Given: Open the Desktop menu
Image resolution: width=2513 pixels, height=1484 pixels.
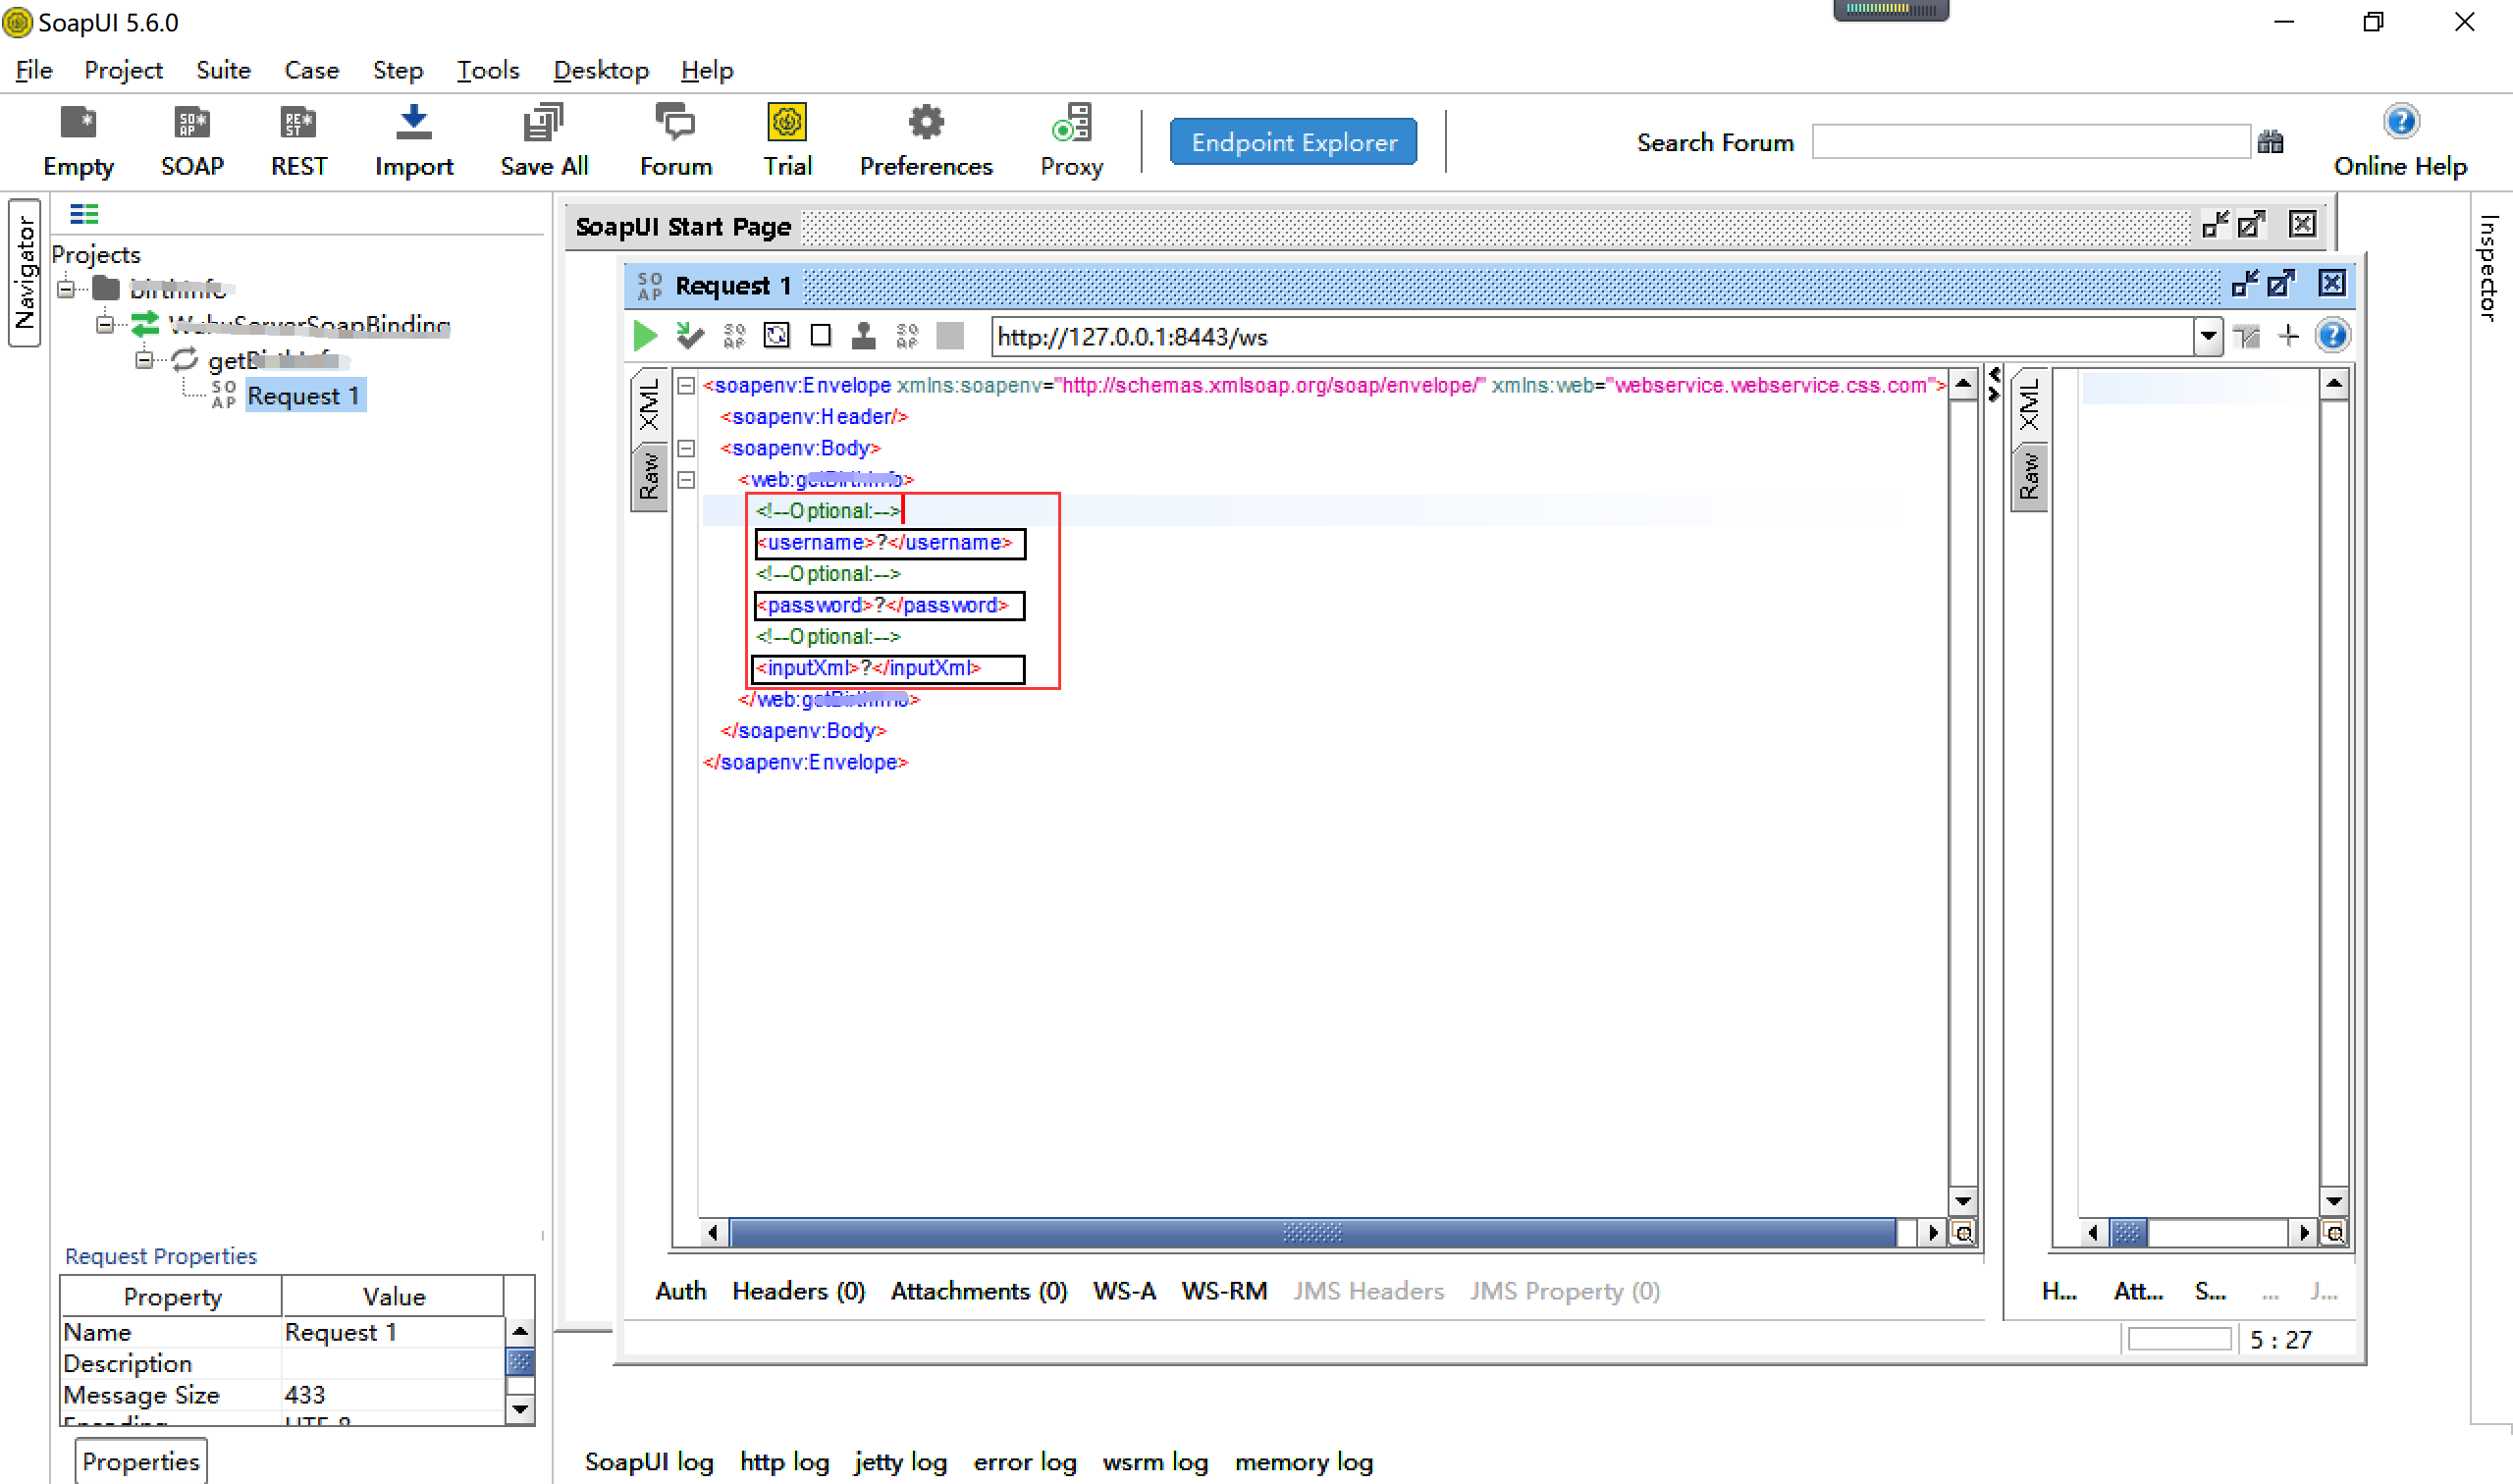Looking at the screenshot, I should coord(601,70).
